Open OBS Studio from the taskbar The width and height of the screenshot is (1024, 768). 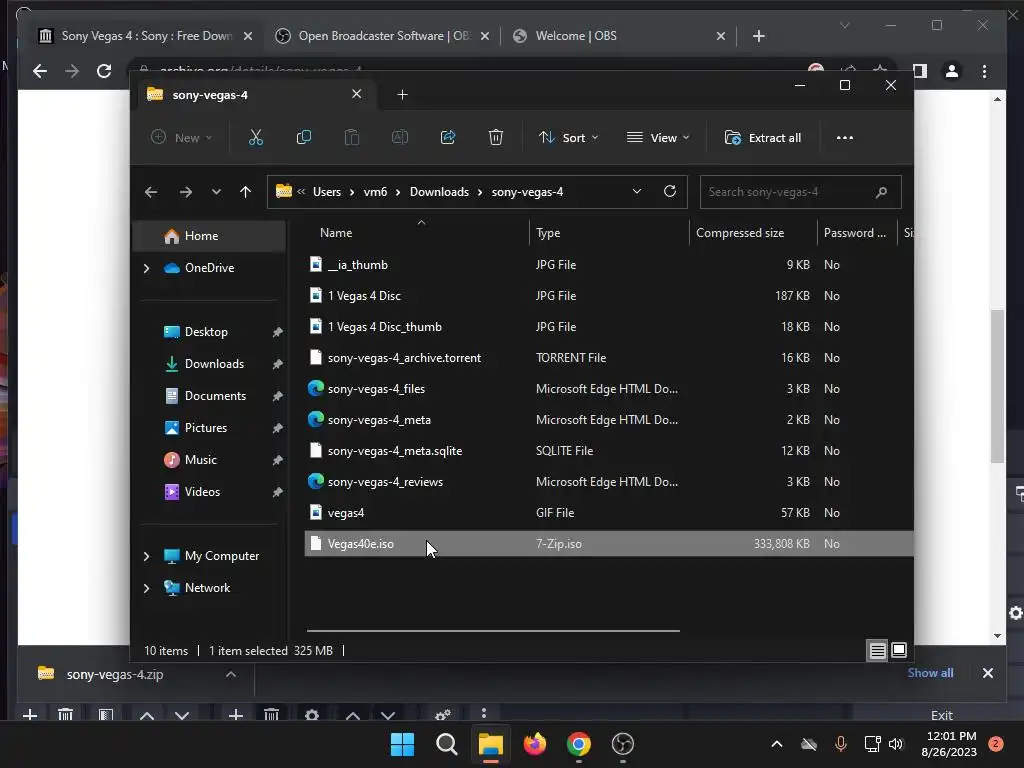622,744
